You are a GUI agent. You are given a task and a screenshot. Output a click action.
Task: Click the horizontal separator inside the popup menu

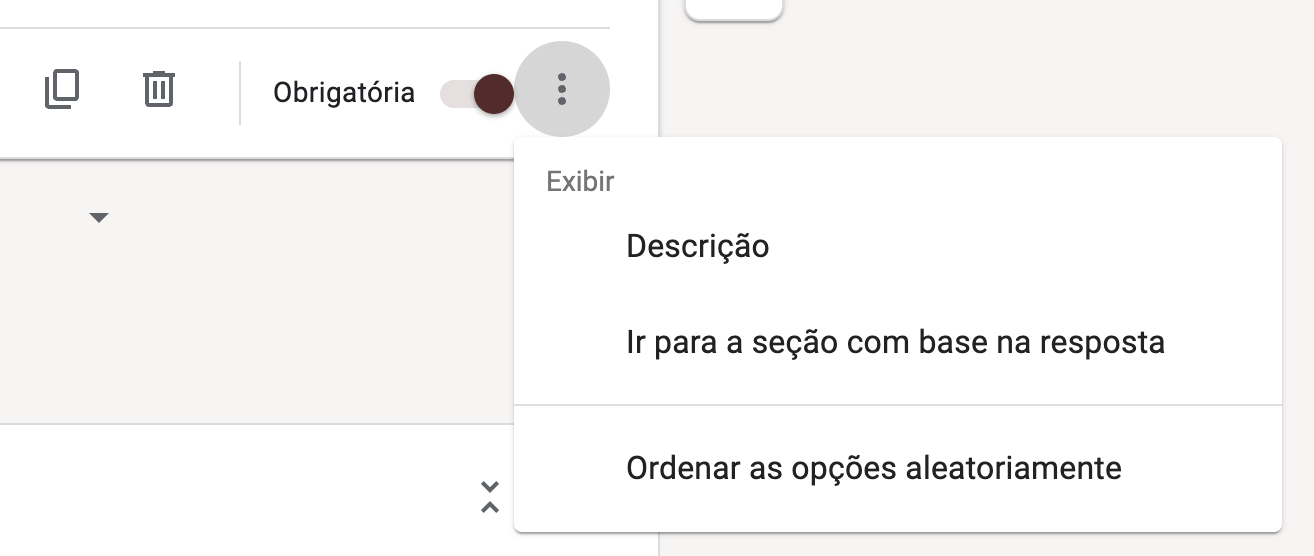(897, 405)
